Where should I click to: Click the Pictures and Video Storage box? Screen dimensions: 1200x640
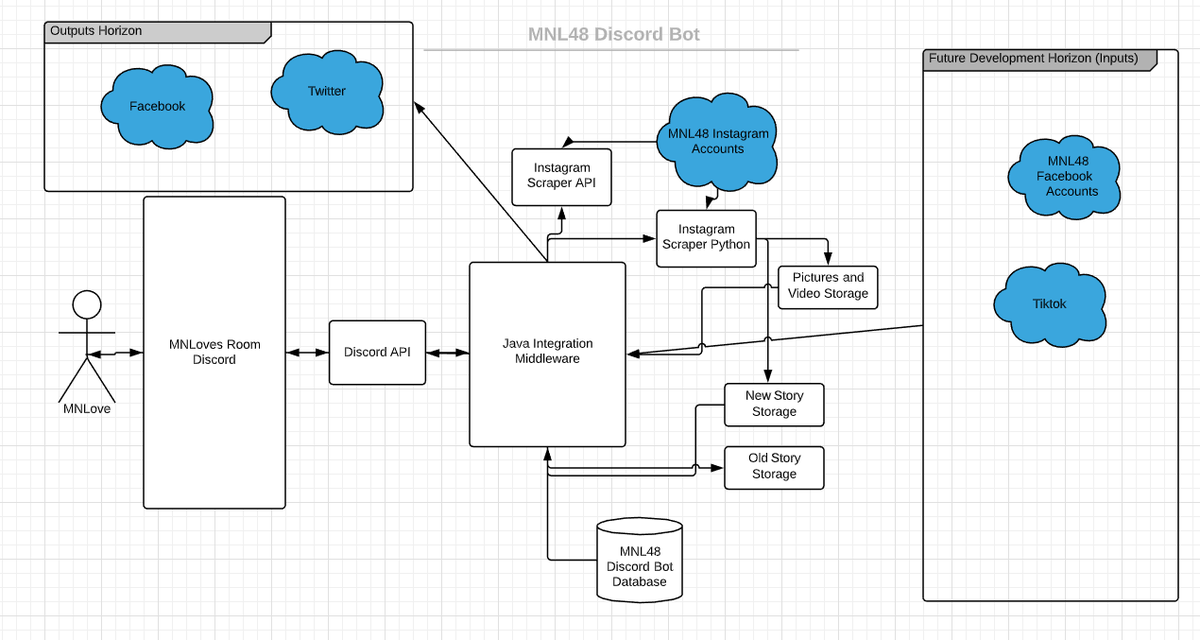point(828,286)
